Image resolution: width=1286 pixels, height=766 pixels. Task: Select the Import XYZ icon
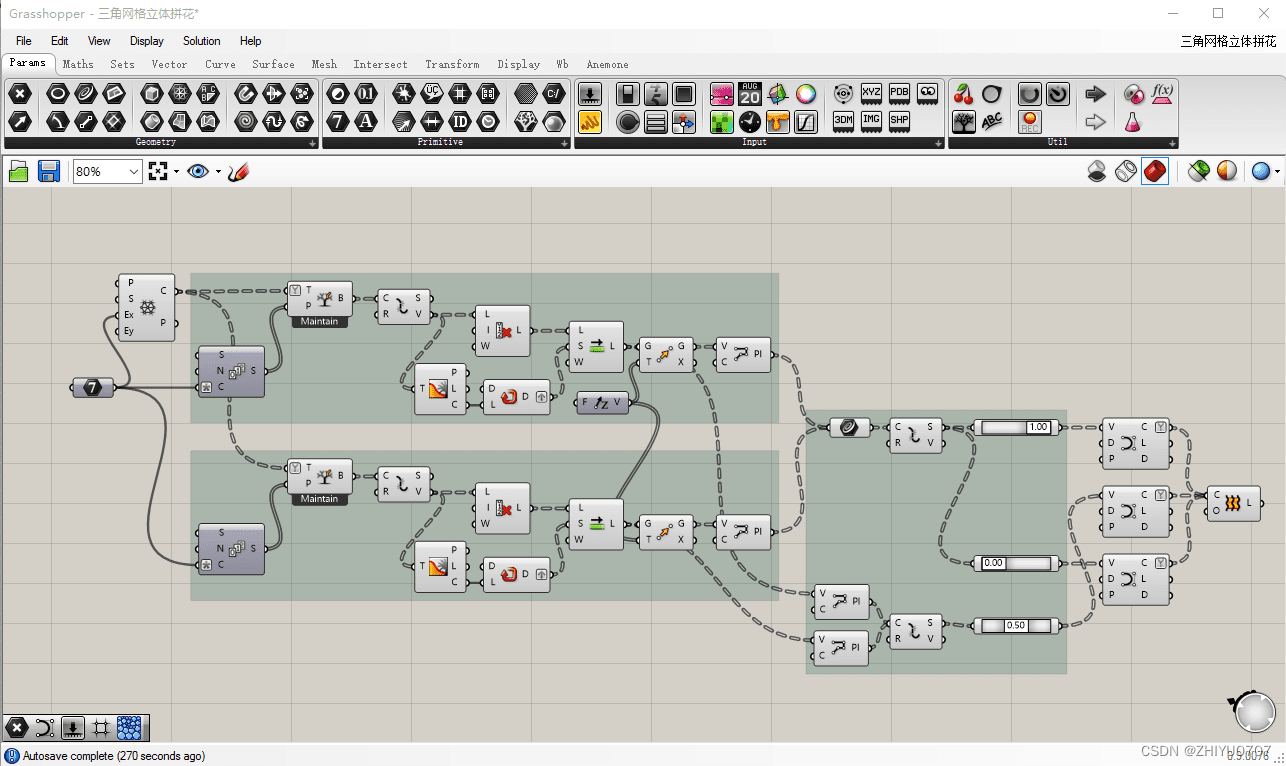871,93
